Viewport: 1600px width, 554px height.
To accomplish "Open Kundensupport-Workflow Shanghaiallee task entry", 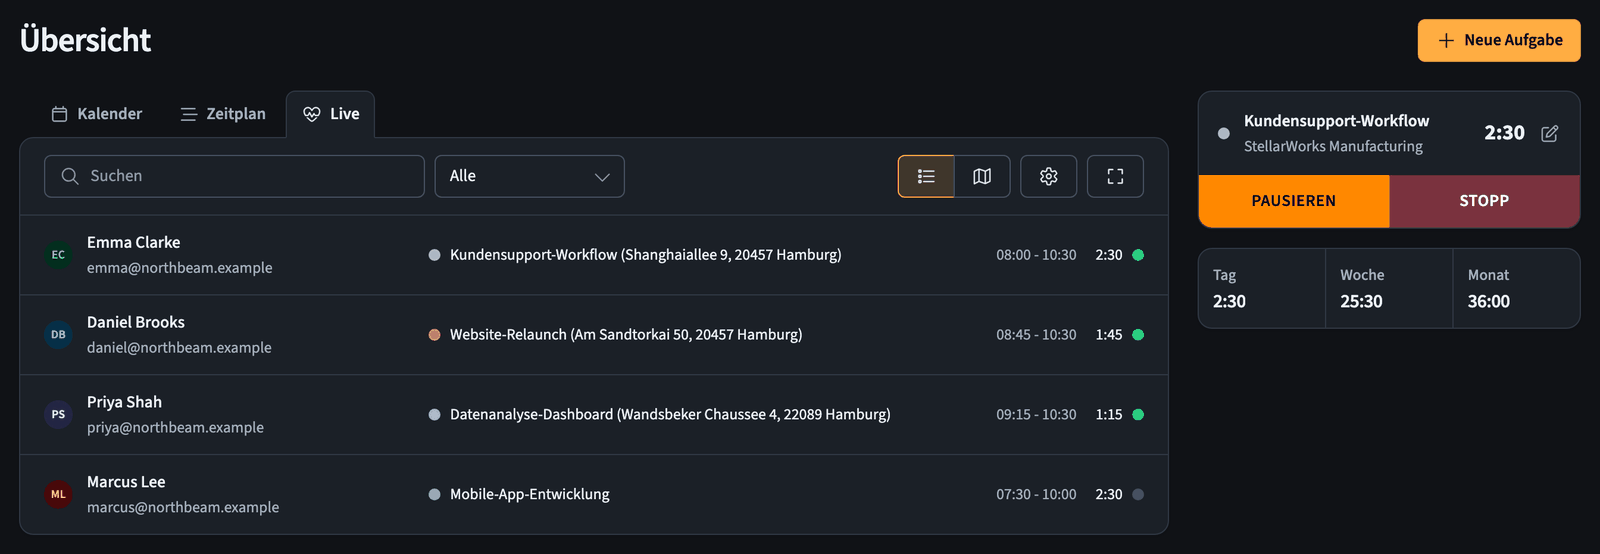I will pyautogui.click(x=646, y=255).
